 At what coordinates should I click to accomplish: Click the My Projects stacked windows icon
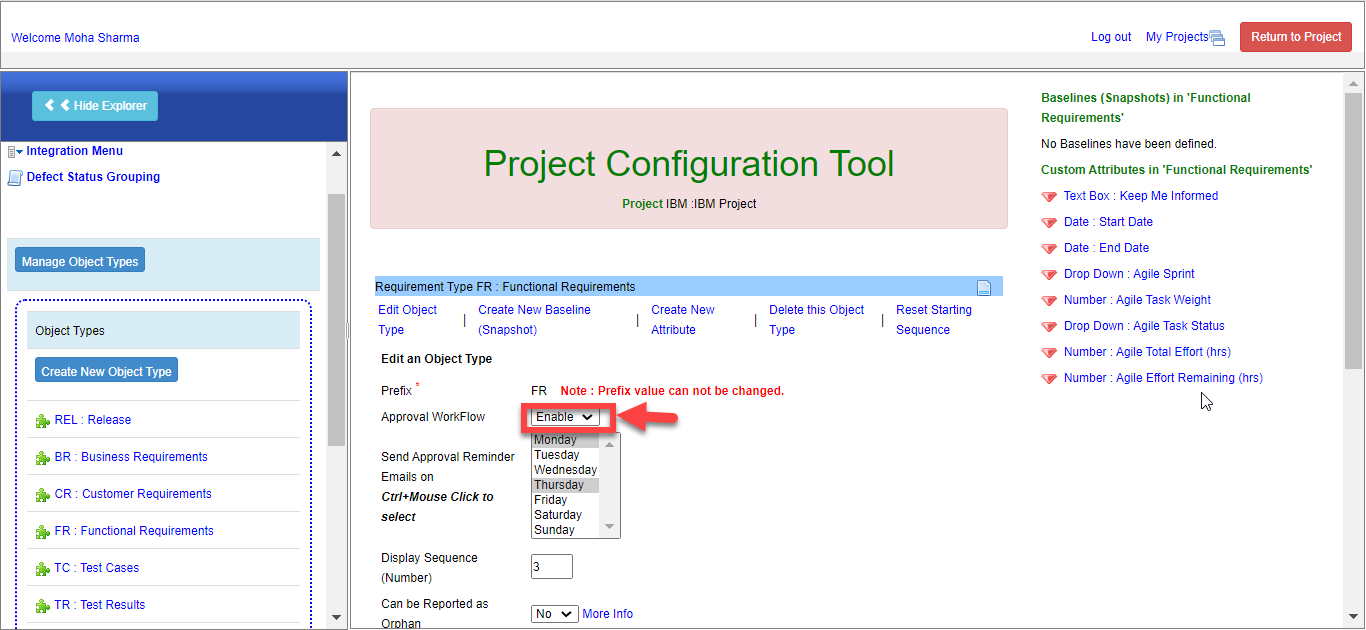pyautogui.click(x=1217, y=38)
